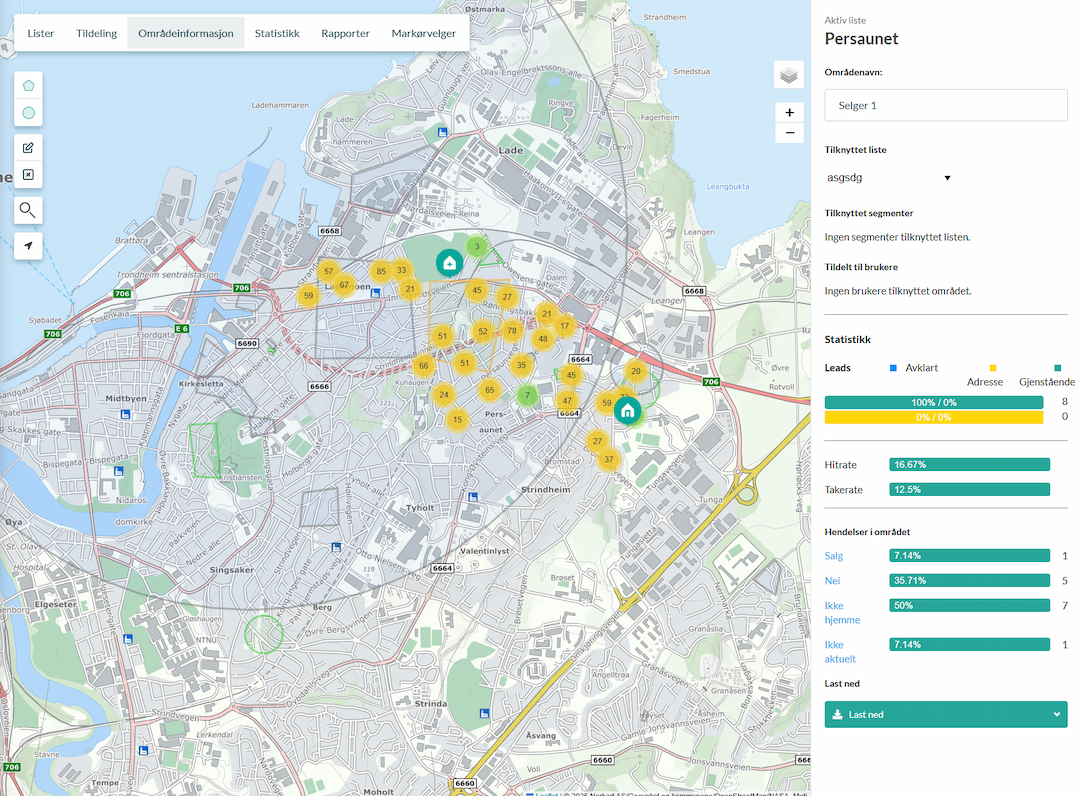Open the Statistikk tab

(277, 33)
